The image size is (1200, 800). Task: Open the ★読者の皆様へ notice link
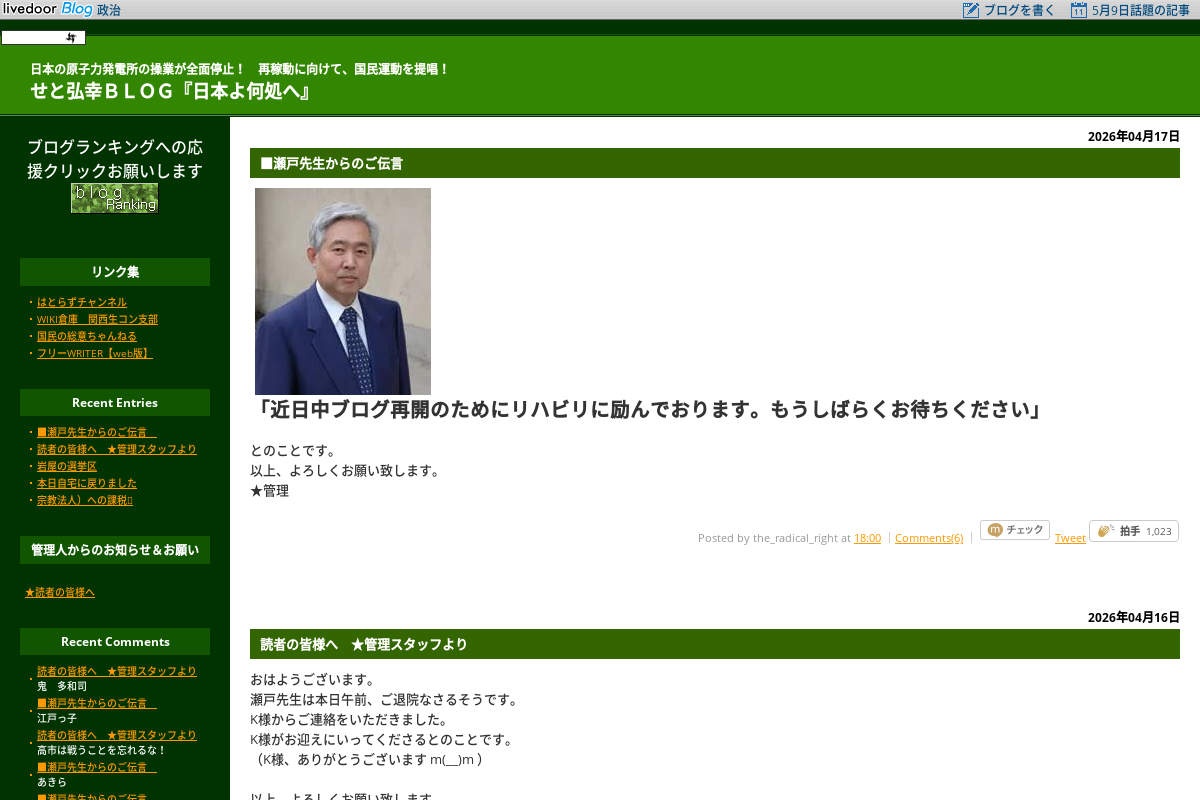(x=60, y=592)
